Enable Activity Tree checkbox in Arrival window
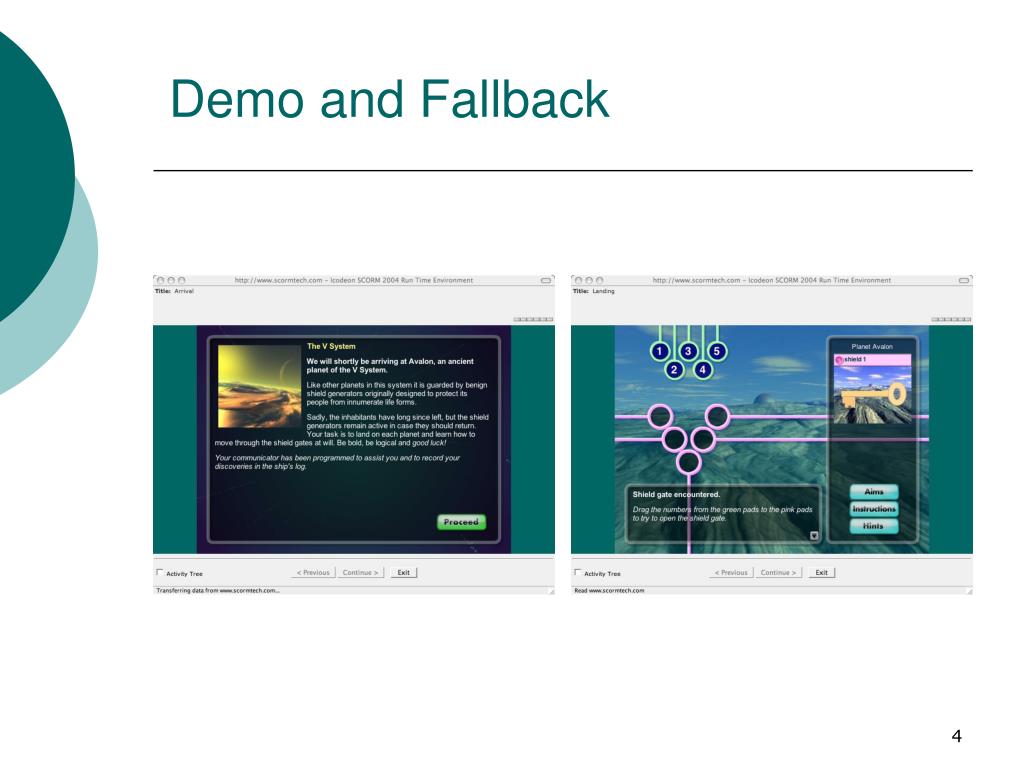The height and width of the screenshot is (768, 1024). pyautogui.click(x=160, y=573)
